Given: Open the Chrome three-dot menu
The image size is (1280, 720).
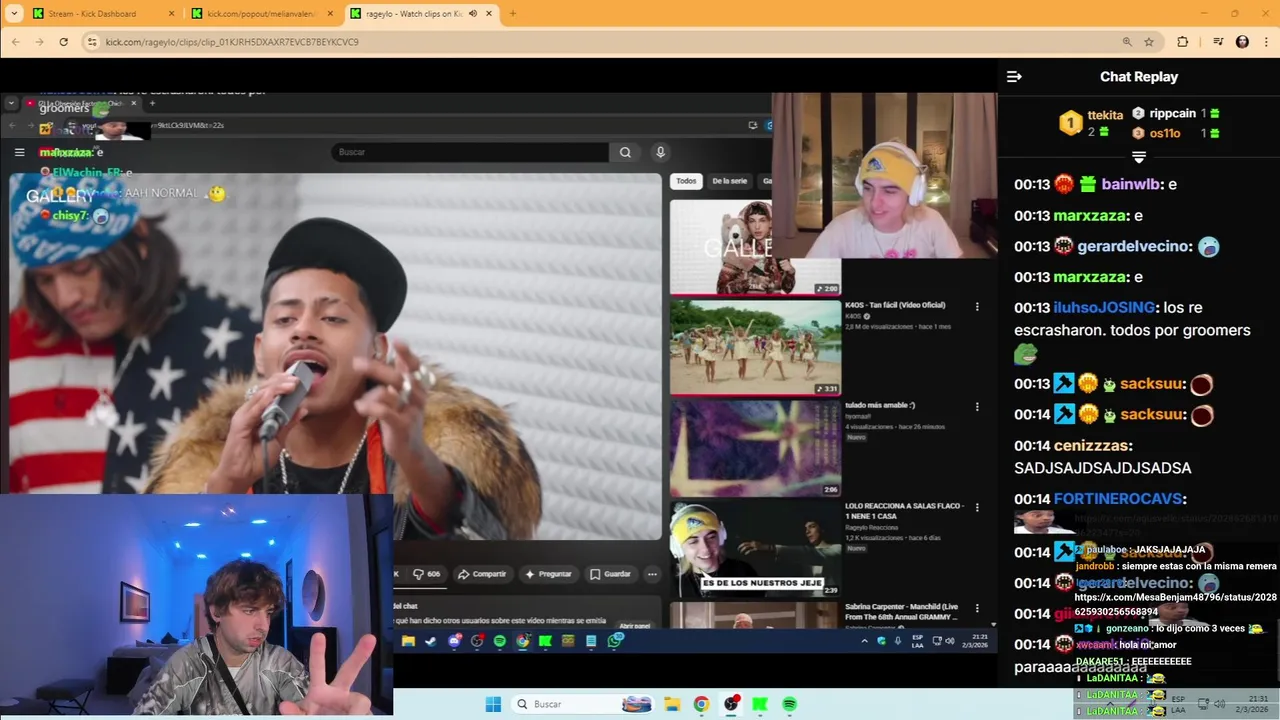Looking at the screenshot, I should (1266, 42).
